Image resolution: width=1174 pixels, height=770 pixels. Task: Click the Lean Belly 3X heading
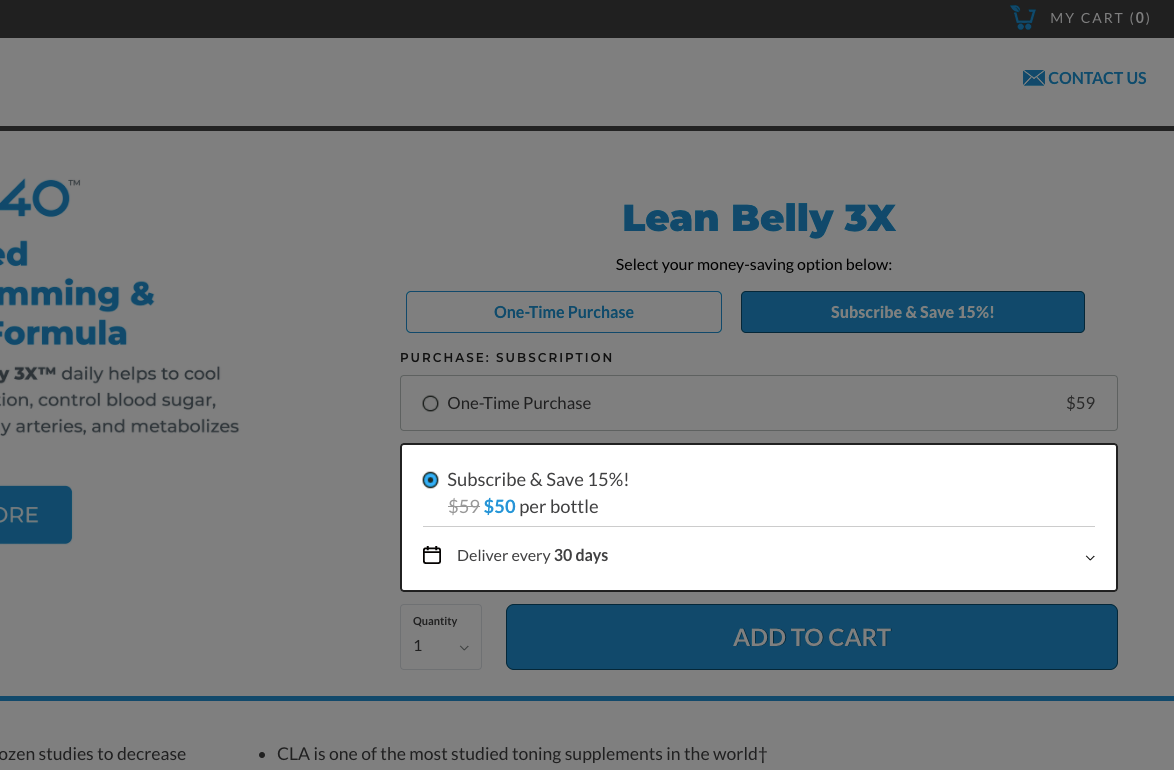point(758,218)
